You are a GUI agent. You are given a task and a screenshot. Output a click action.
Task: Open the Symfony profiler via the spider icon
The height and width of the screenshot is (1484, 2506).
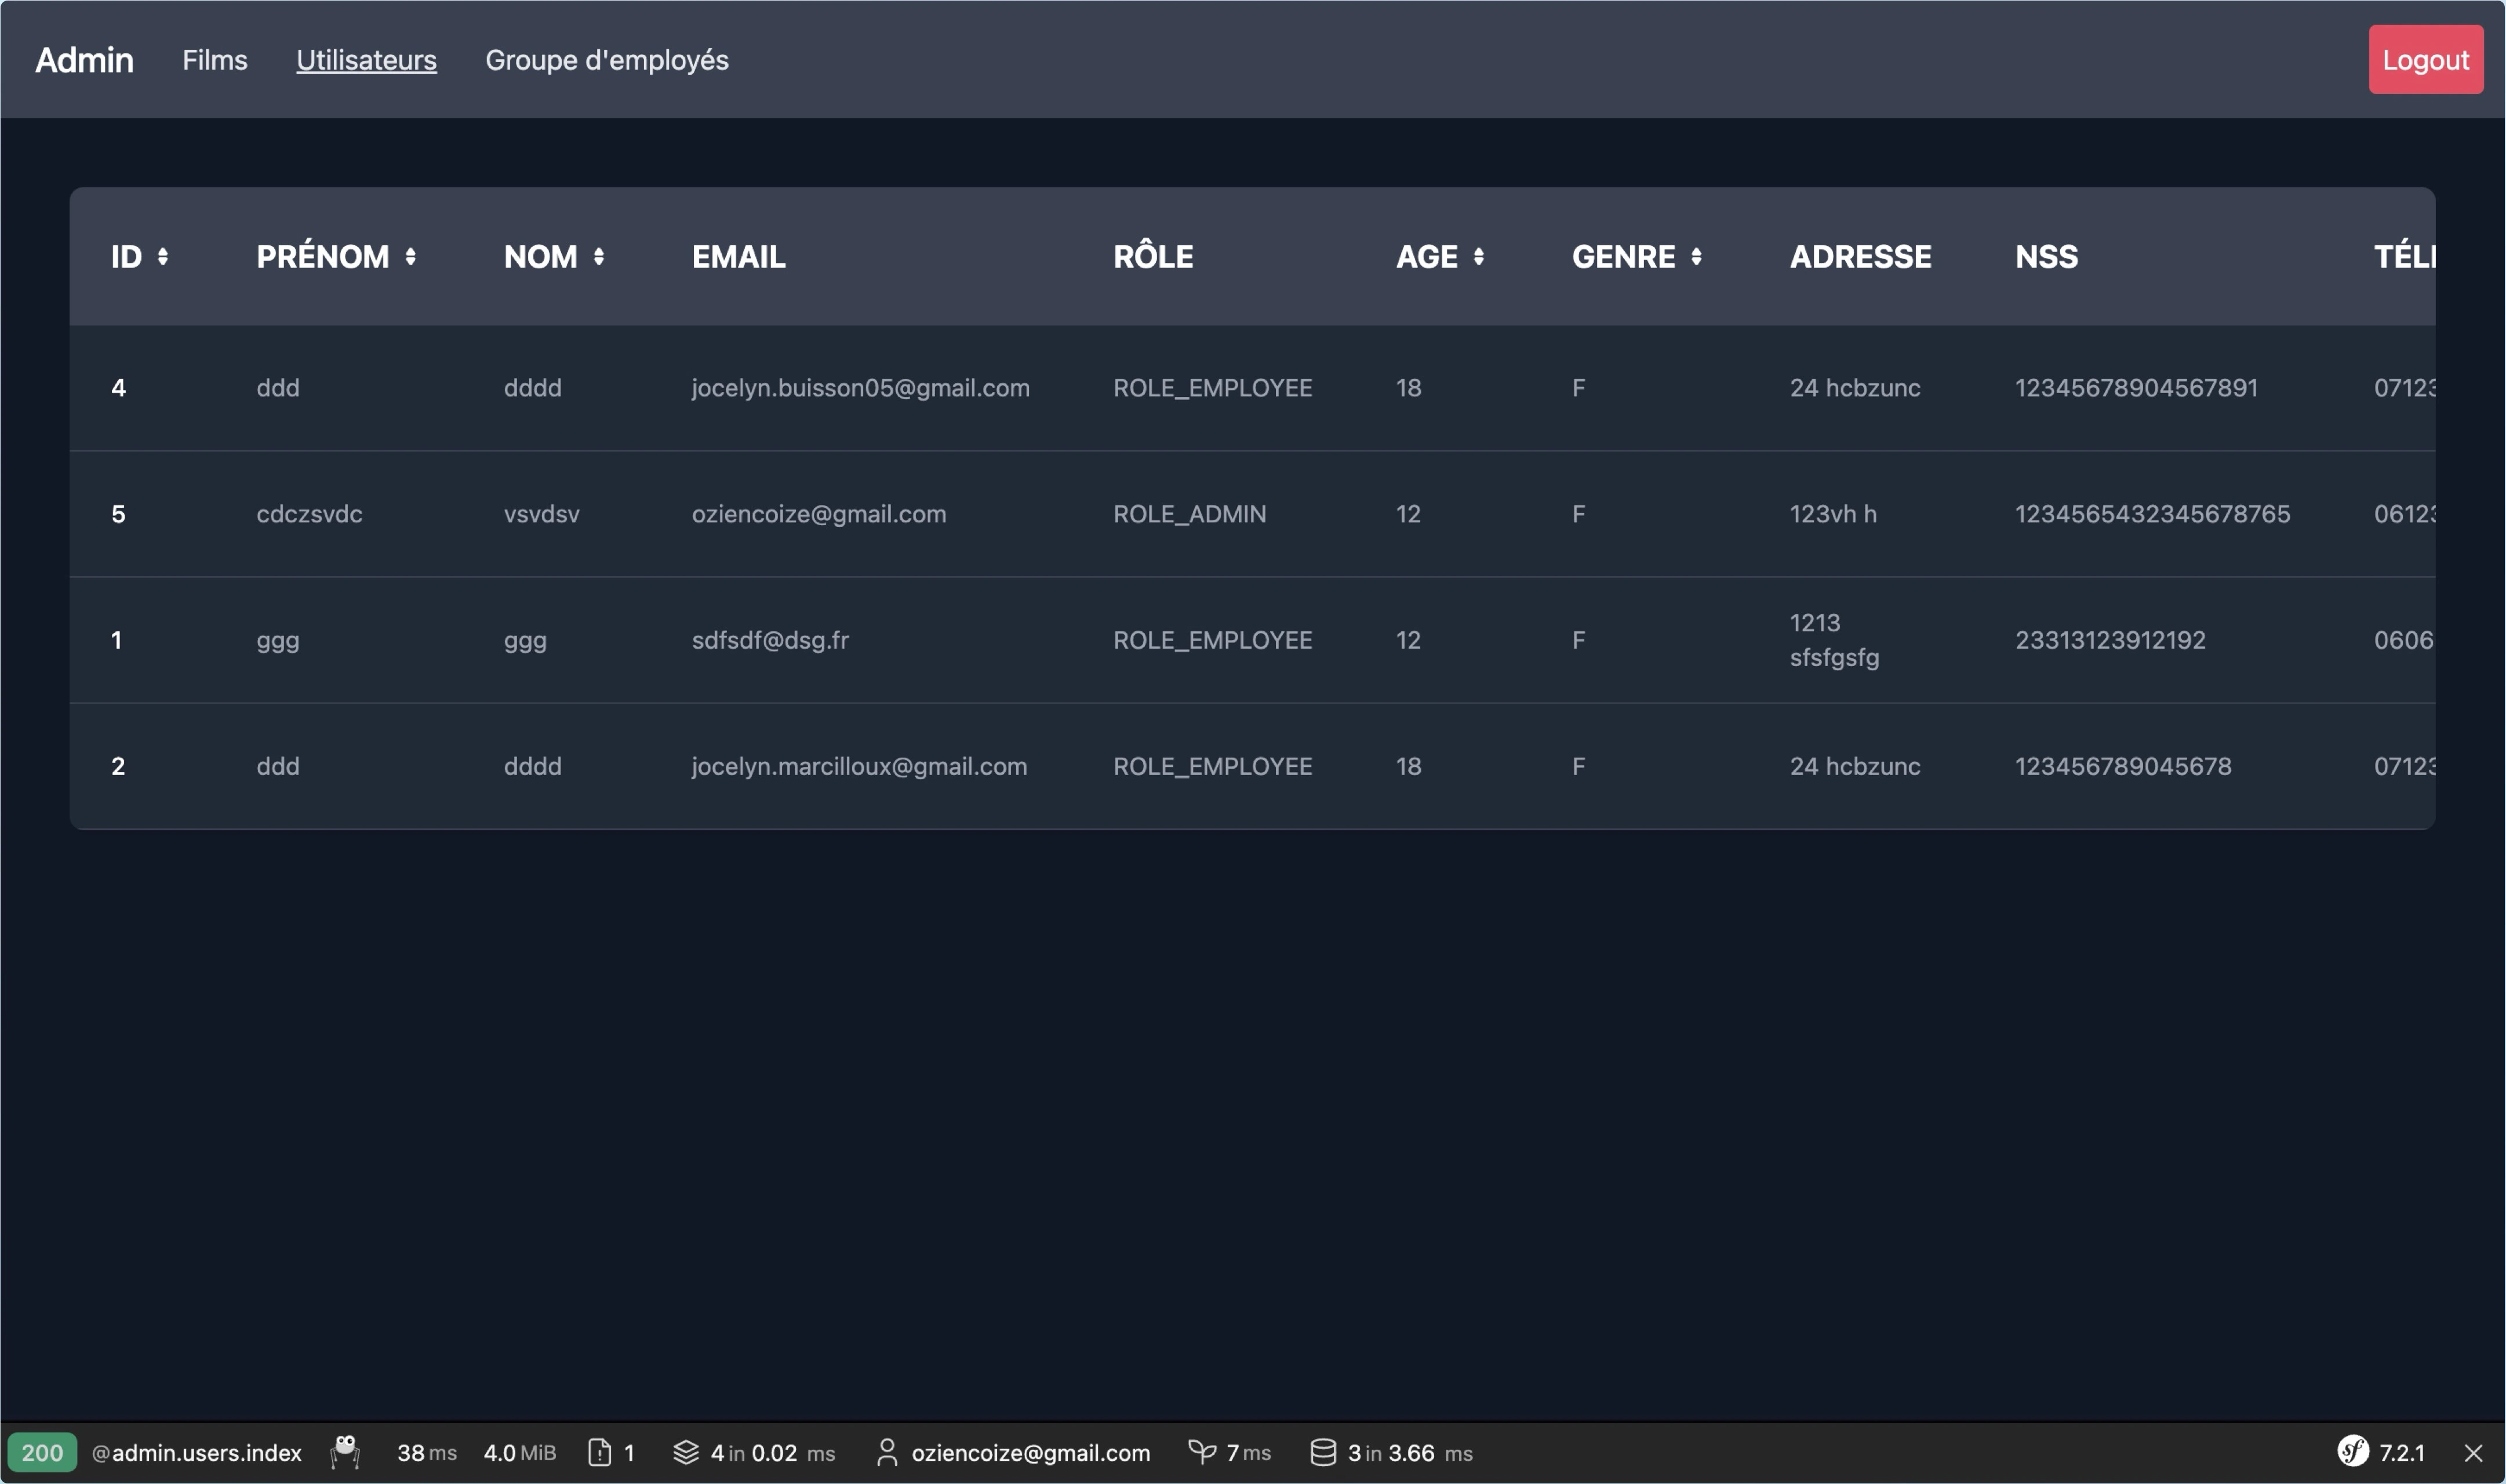point(345,1453)
